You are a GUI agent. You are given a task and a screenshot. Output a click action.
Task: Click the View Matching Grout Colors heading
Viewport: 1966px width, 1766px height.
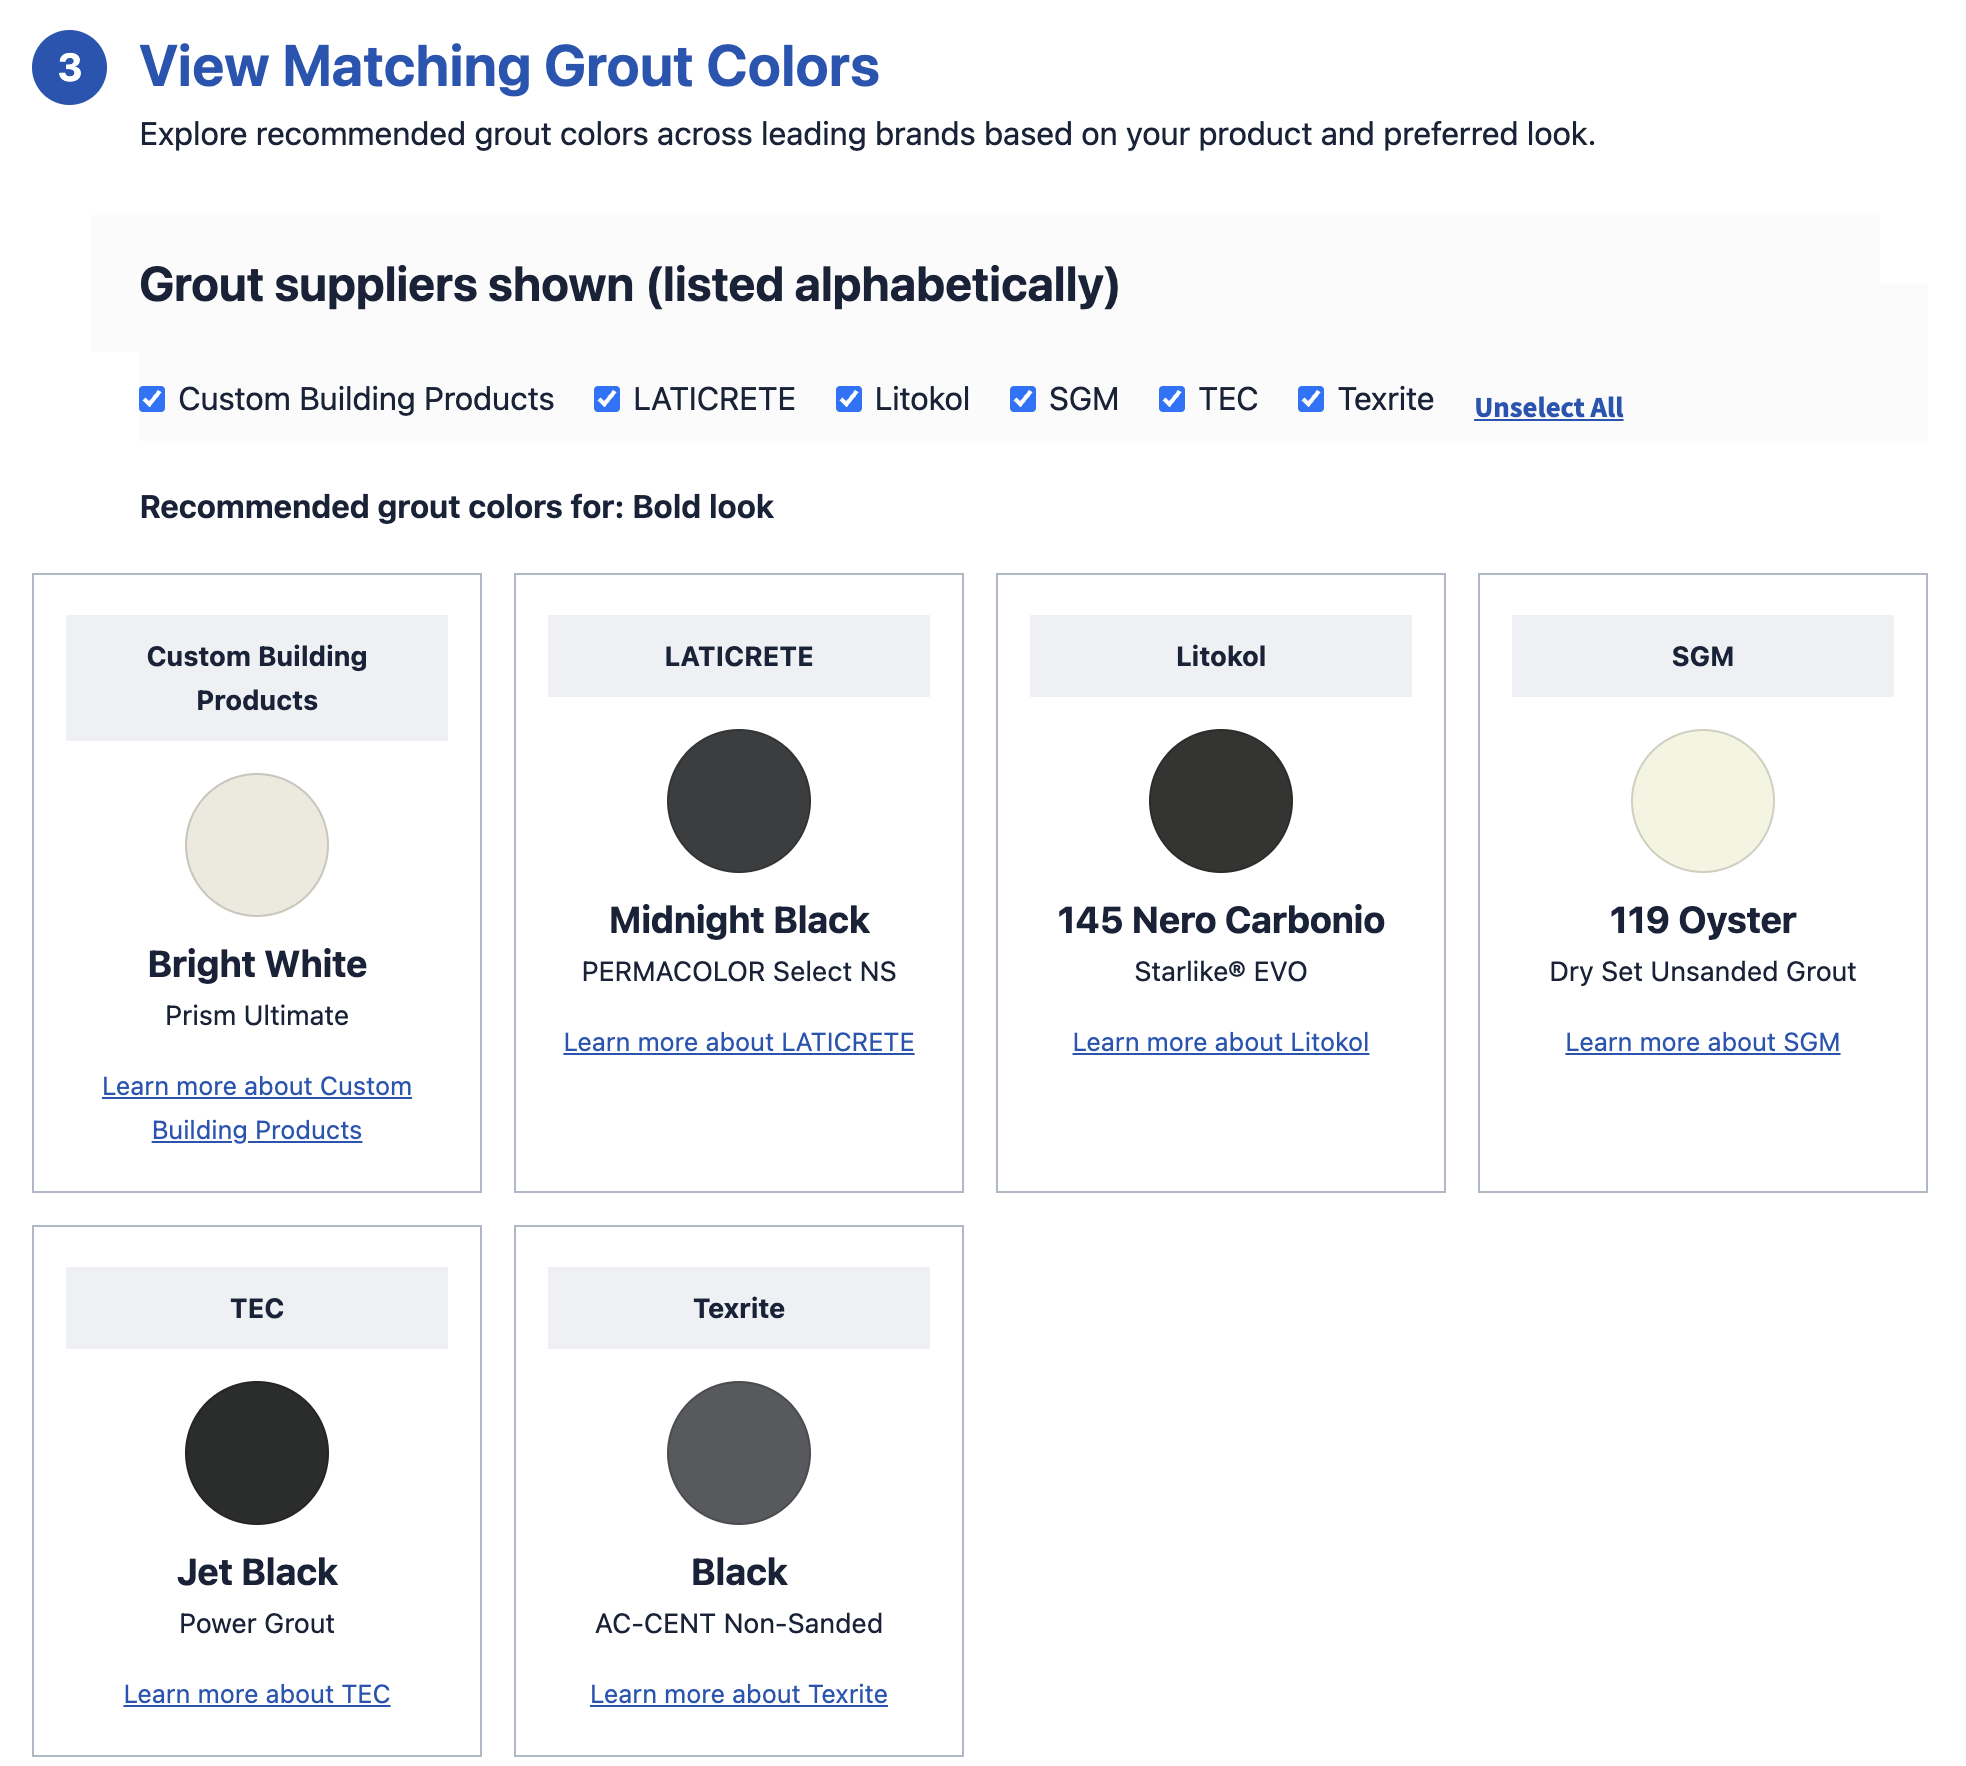509,67
